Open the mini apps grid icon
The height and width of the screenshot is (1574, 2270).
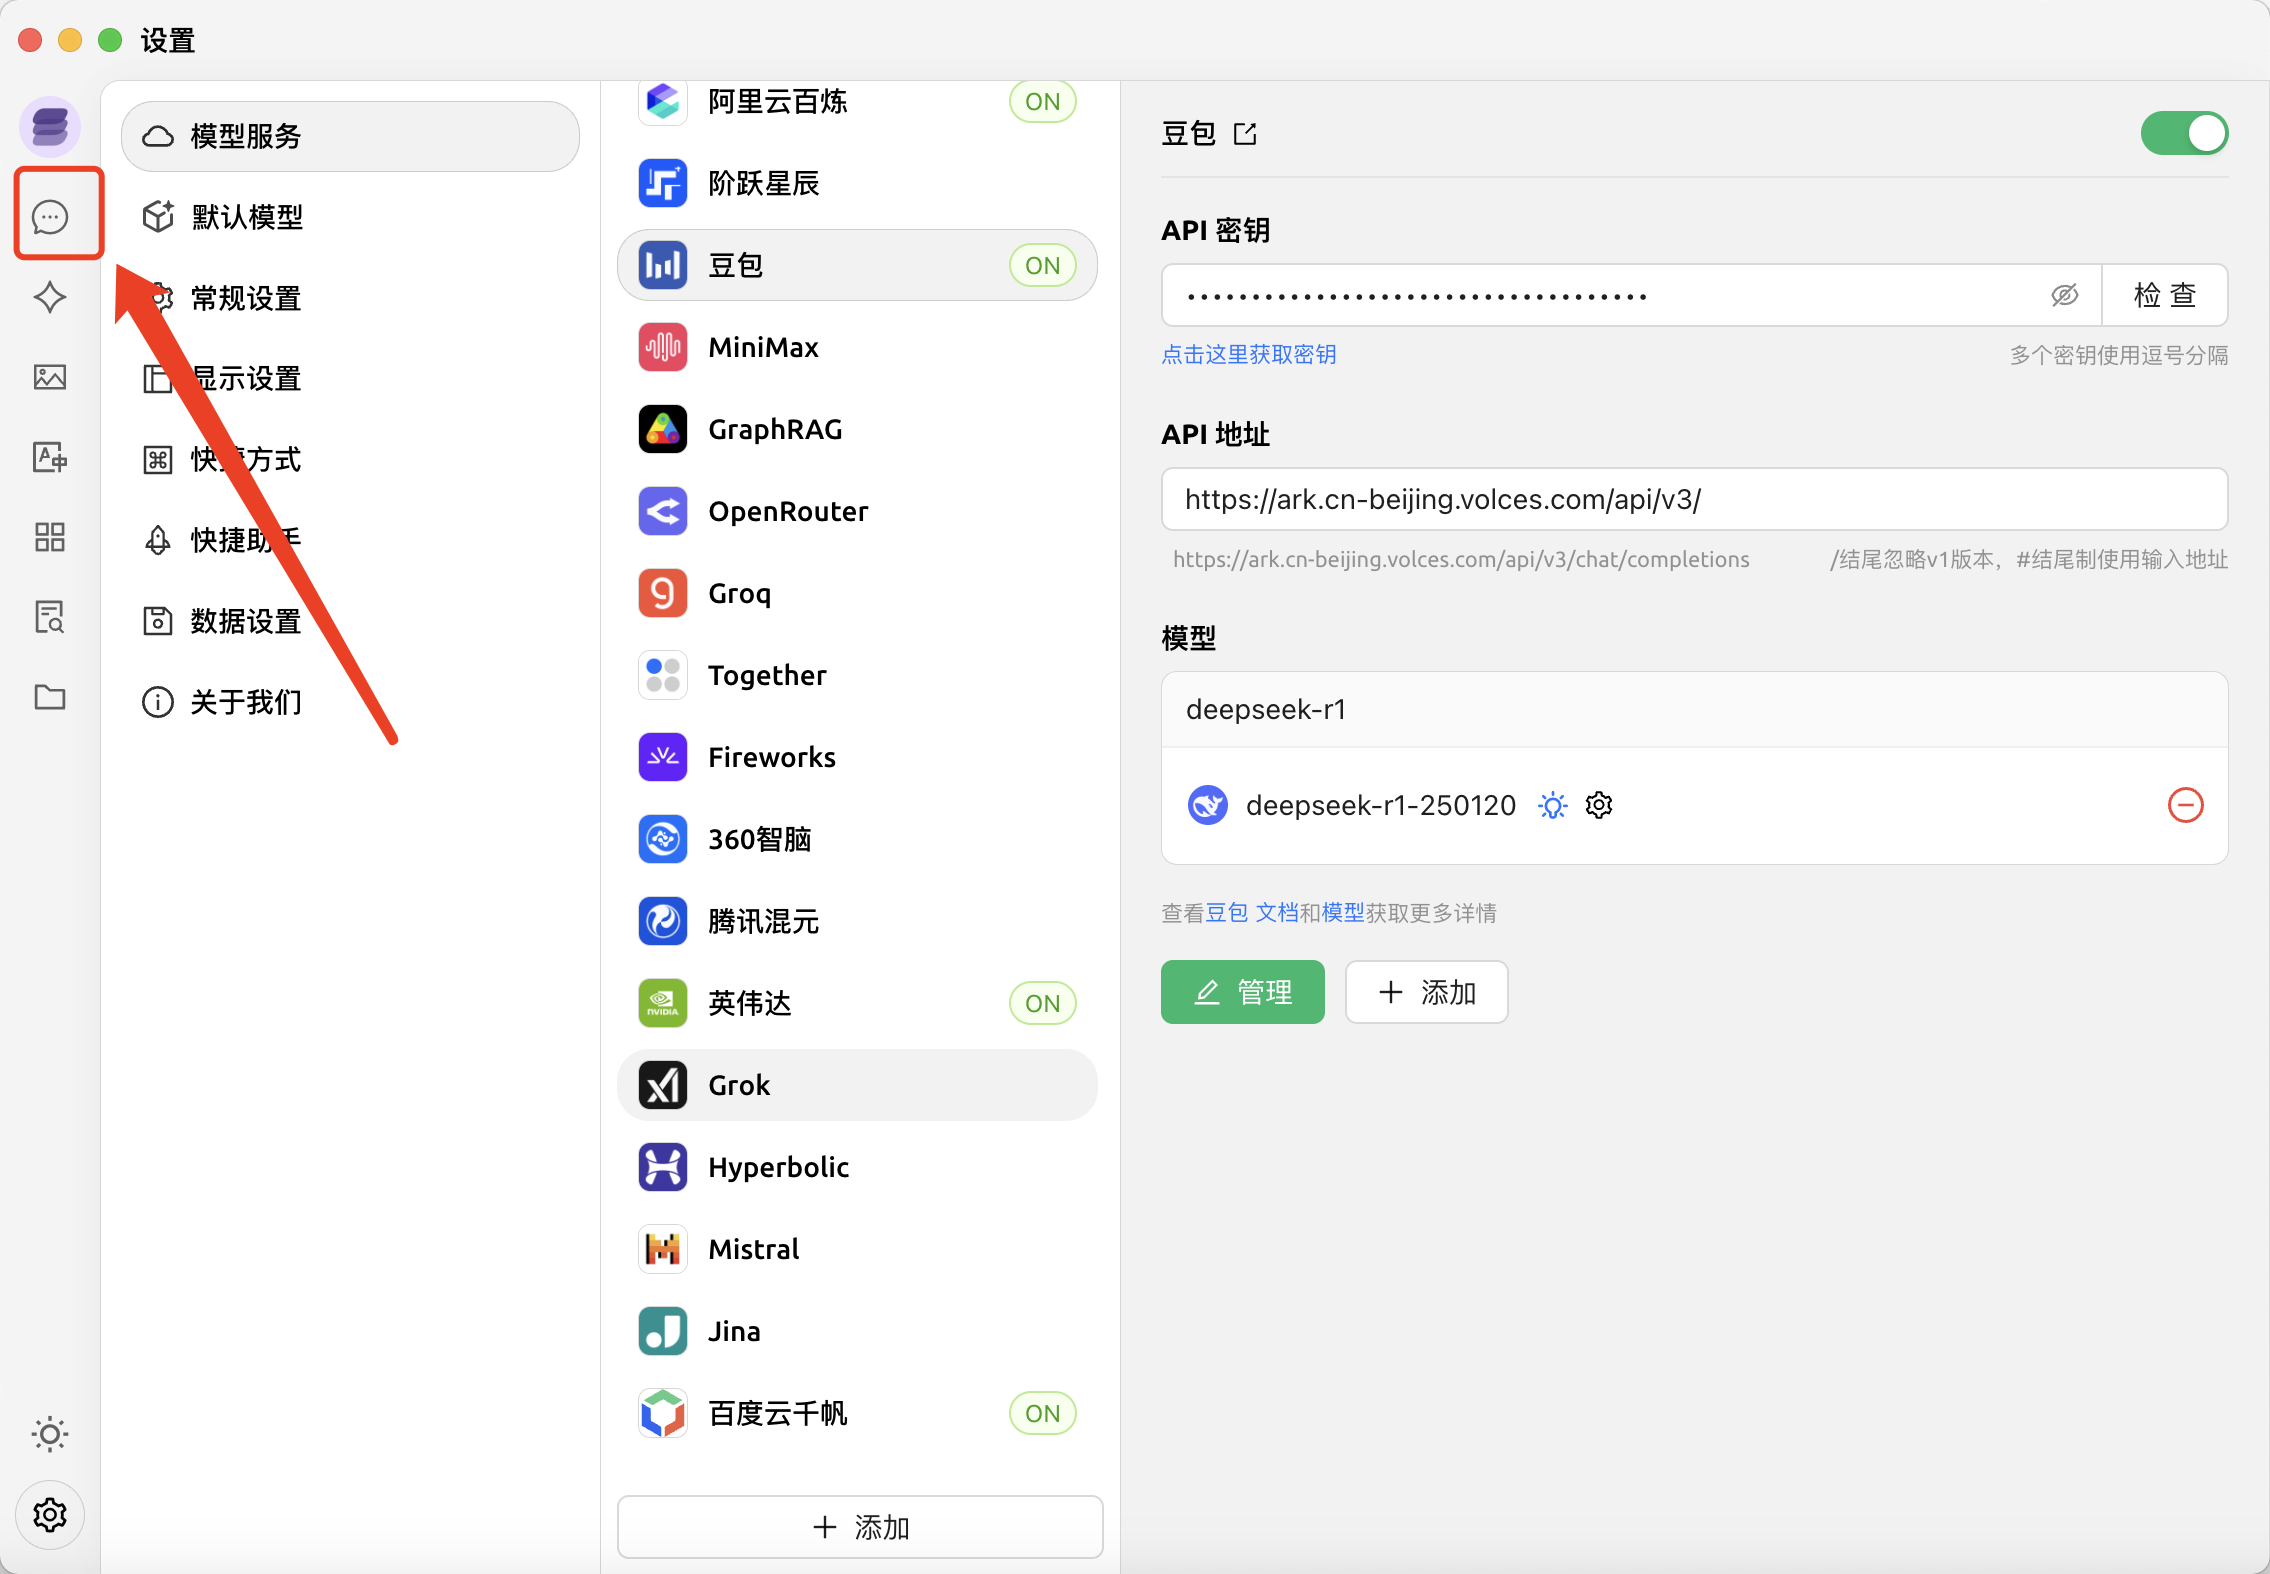(50, 537)
